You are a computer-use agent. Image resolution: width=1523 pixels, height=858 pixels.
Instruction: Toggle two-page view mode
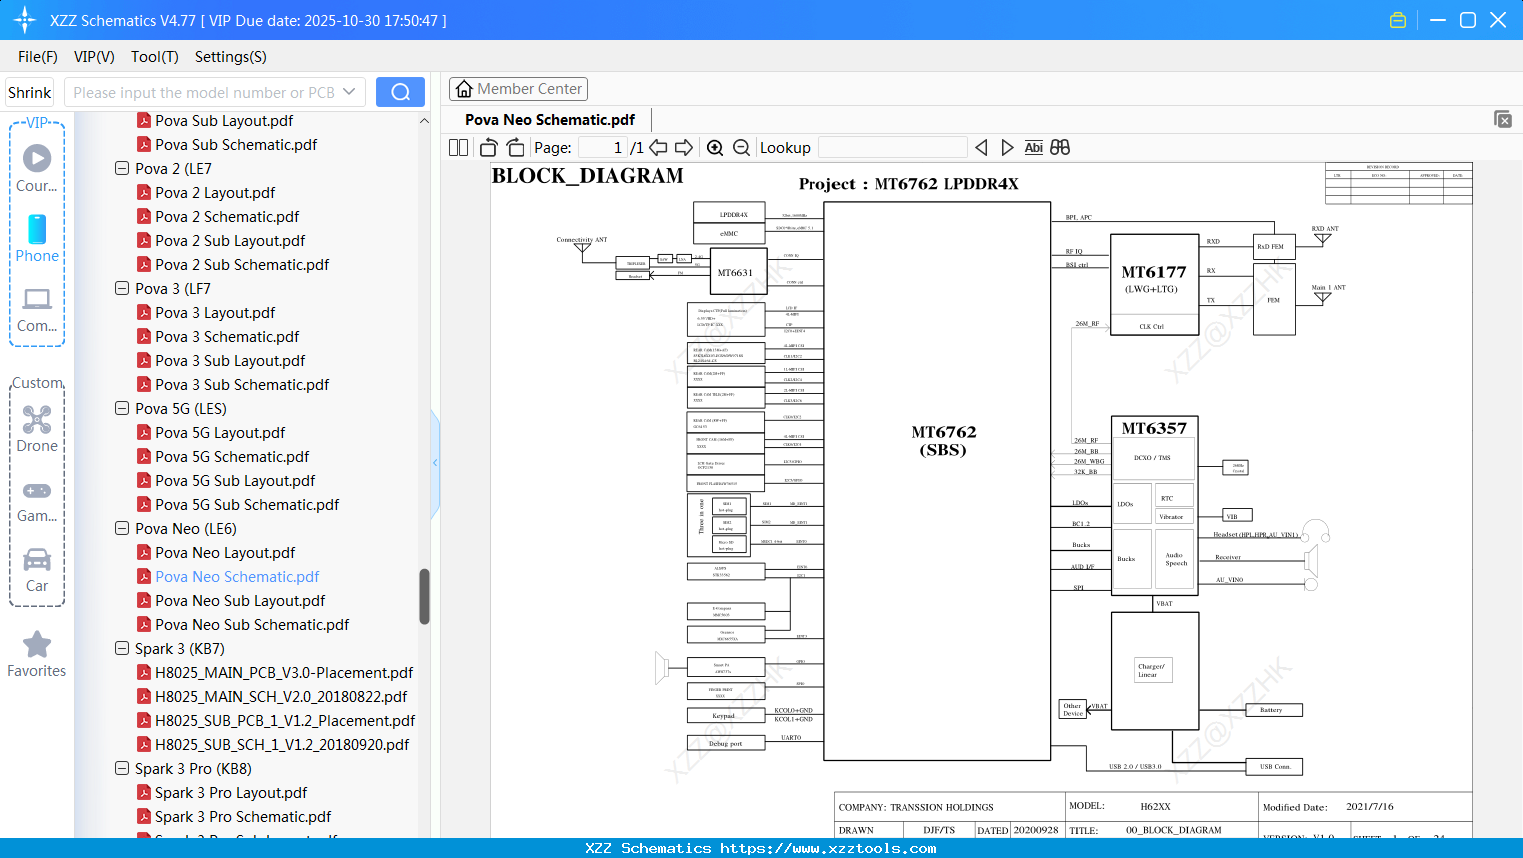(457, 146)
